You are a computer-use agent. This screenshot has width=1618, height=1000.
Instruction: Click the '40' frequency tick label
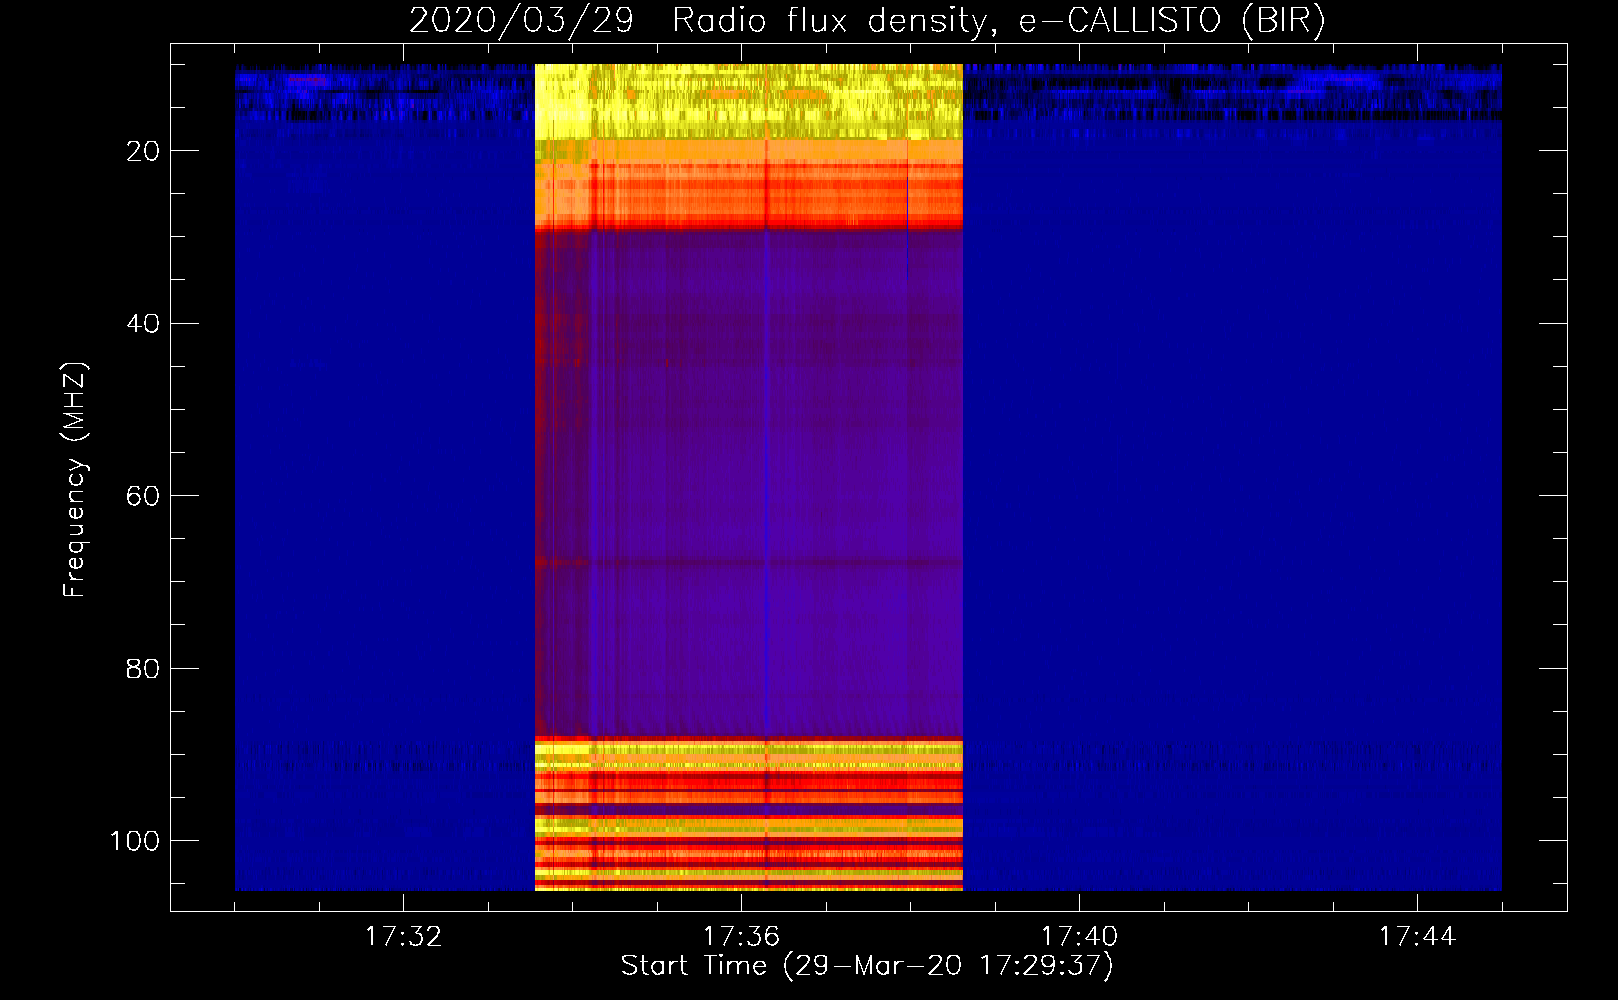(143, 324)
